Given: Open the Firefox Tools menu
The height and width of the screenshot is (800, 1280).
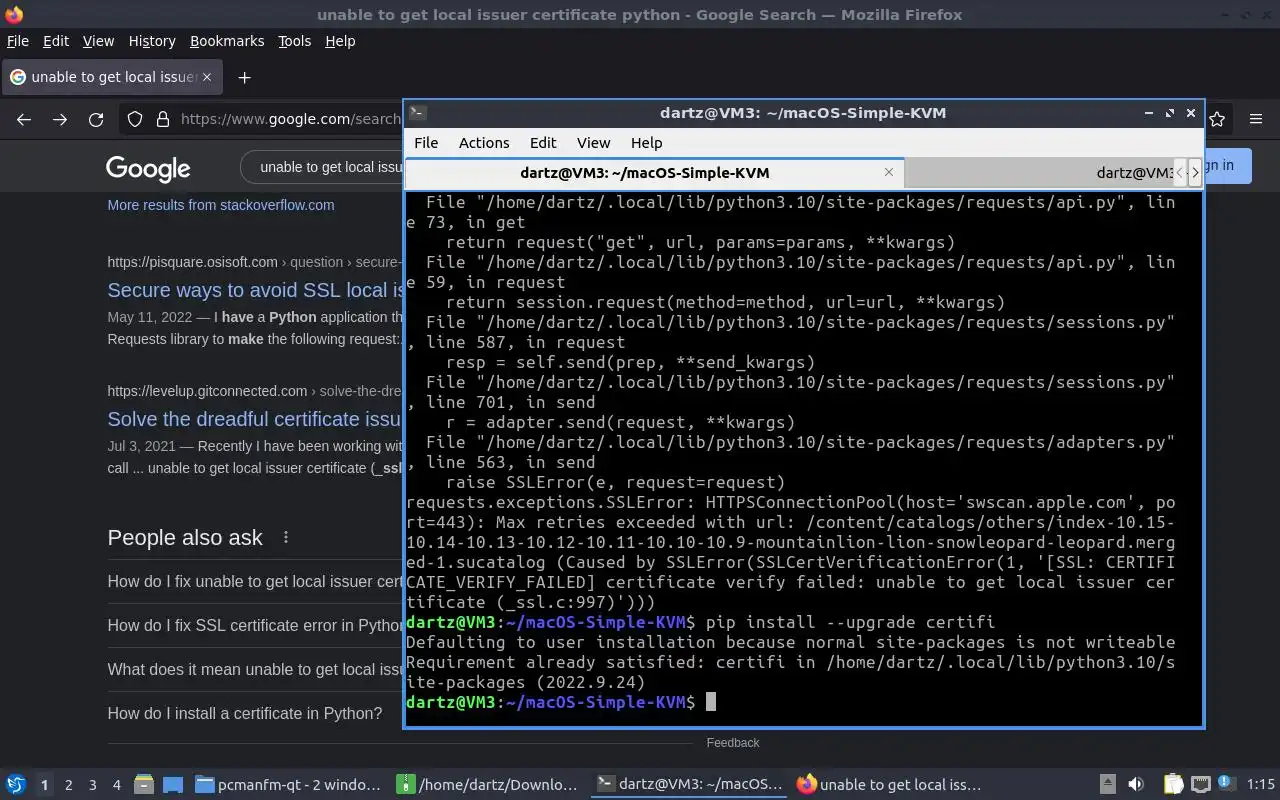Looking at the screenshot, I should 294,41.
